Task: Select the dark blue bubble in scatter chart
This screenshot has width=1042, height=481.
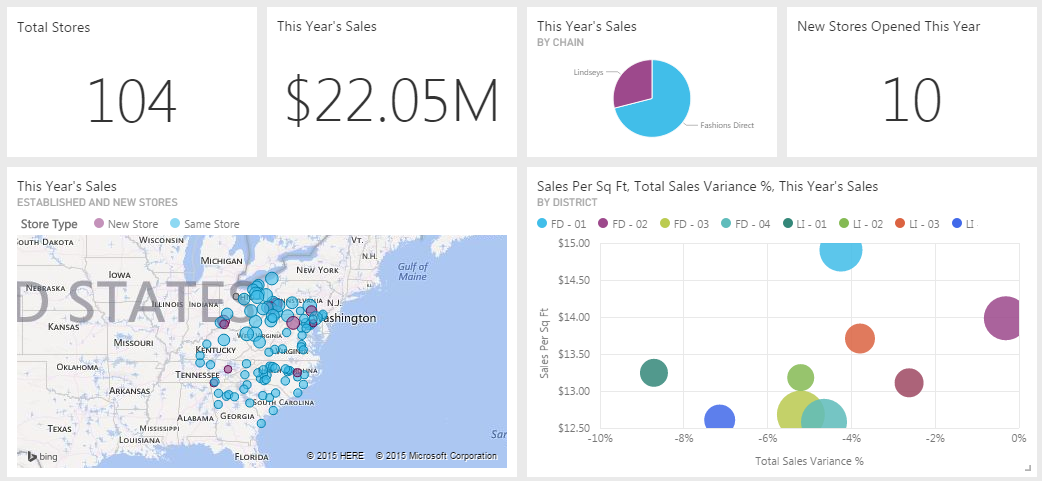Action: click(719, 419)
